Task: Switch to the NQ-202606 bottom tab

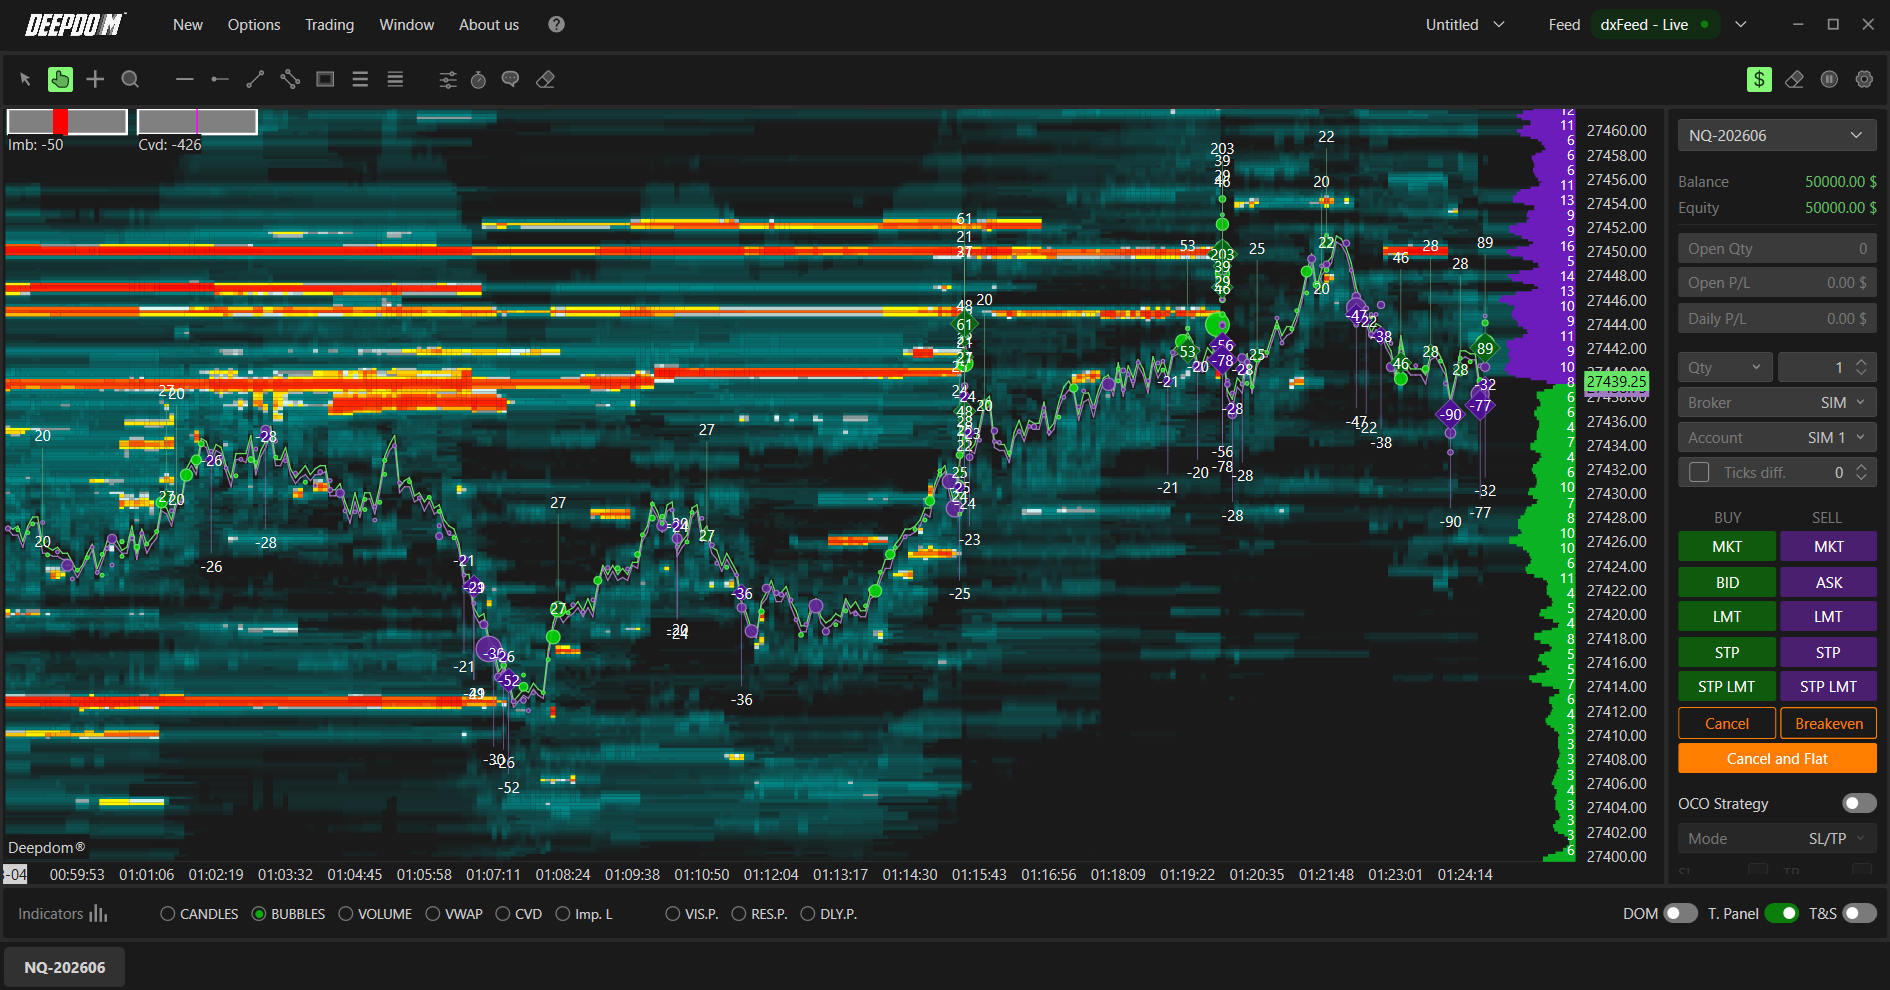Action: pos(65,967)
